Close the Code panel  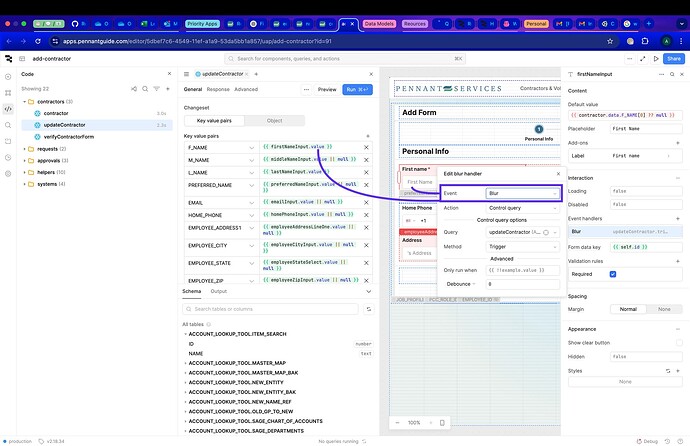coord(169,74)
